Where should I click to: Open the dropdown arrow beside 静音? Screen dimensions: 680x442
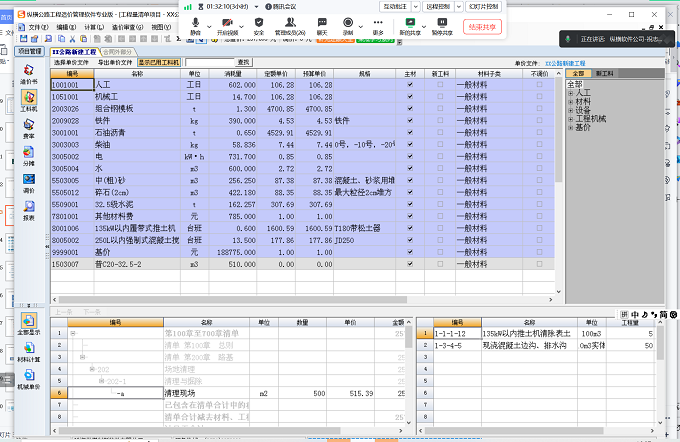point(209,27)
